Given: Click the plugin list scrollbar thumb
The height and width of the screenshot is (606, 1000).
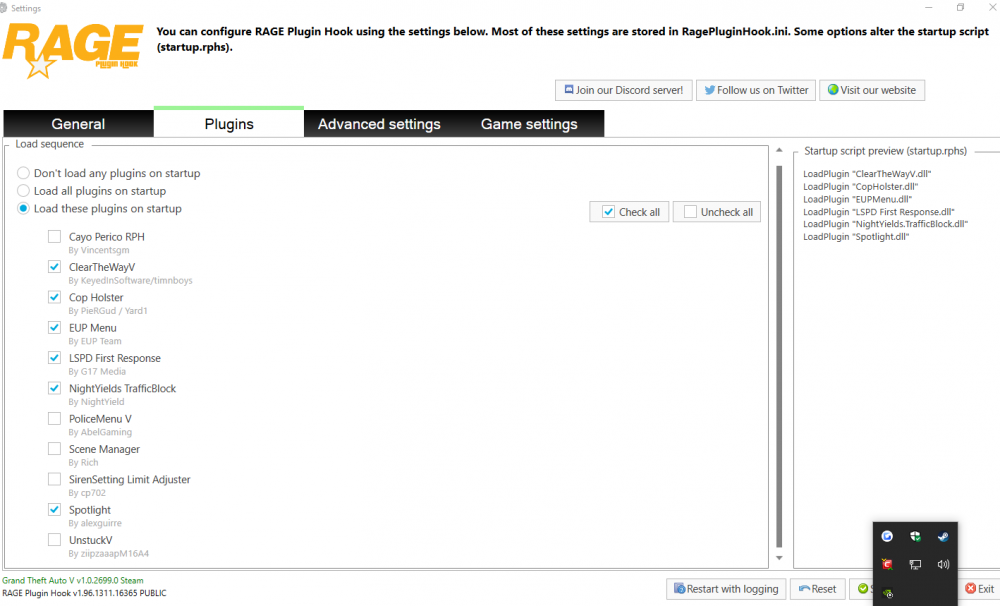Looking at the screenshot, I should coord(779,356).
